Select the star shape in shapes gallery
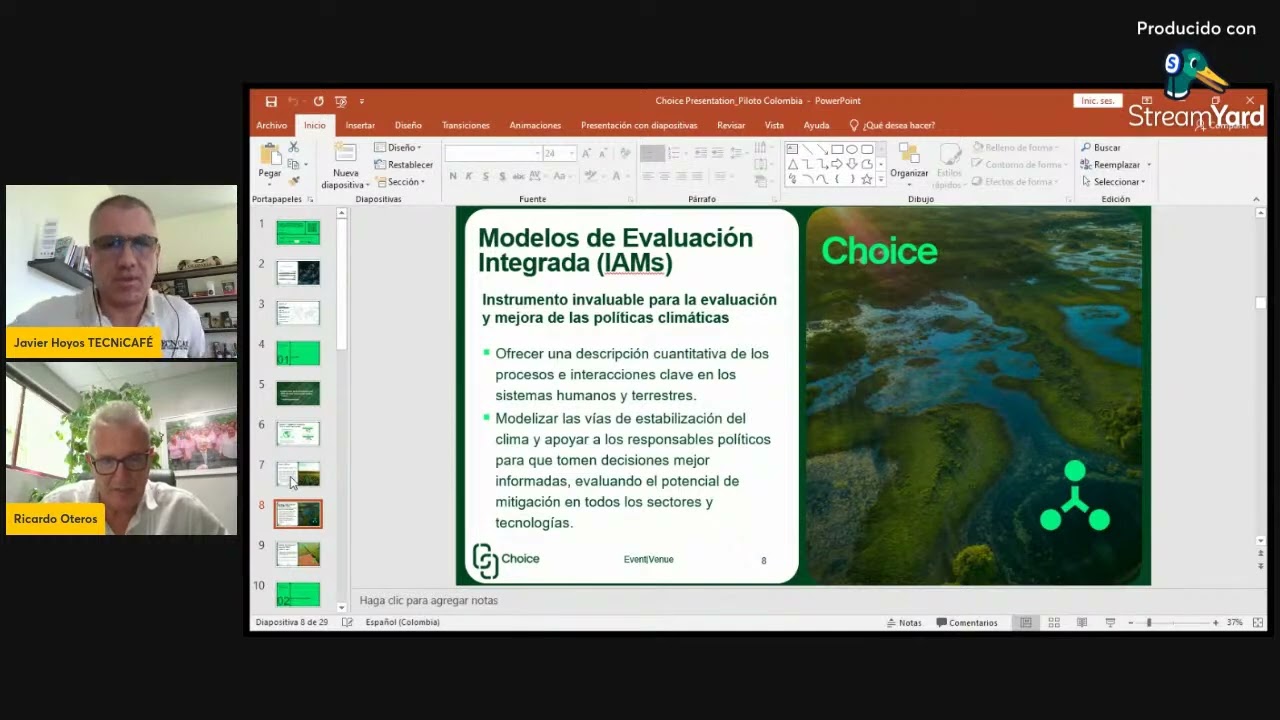Image resolution: width=1280 pixels, height=720 pixels. (x=867, y=179)
